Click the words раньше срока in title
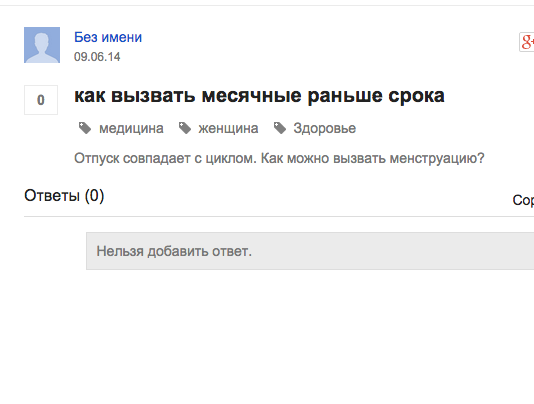 tap(376, 96)
